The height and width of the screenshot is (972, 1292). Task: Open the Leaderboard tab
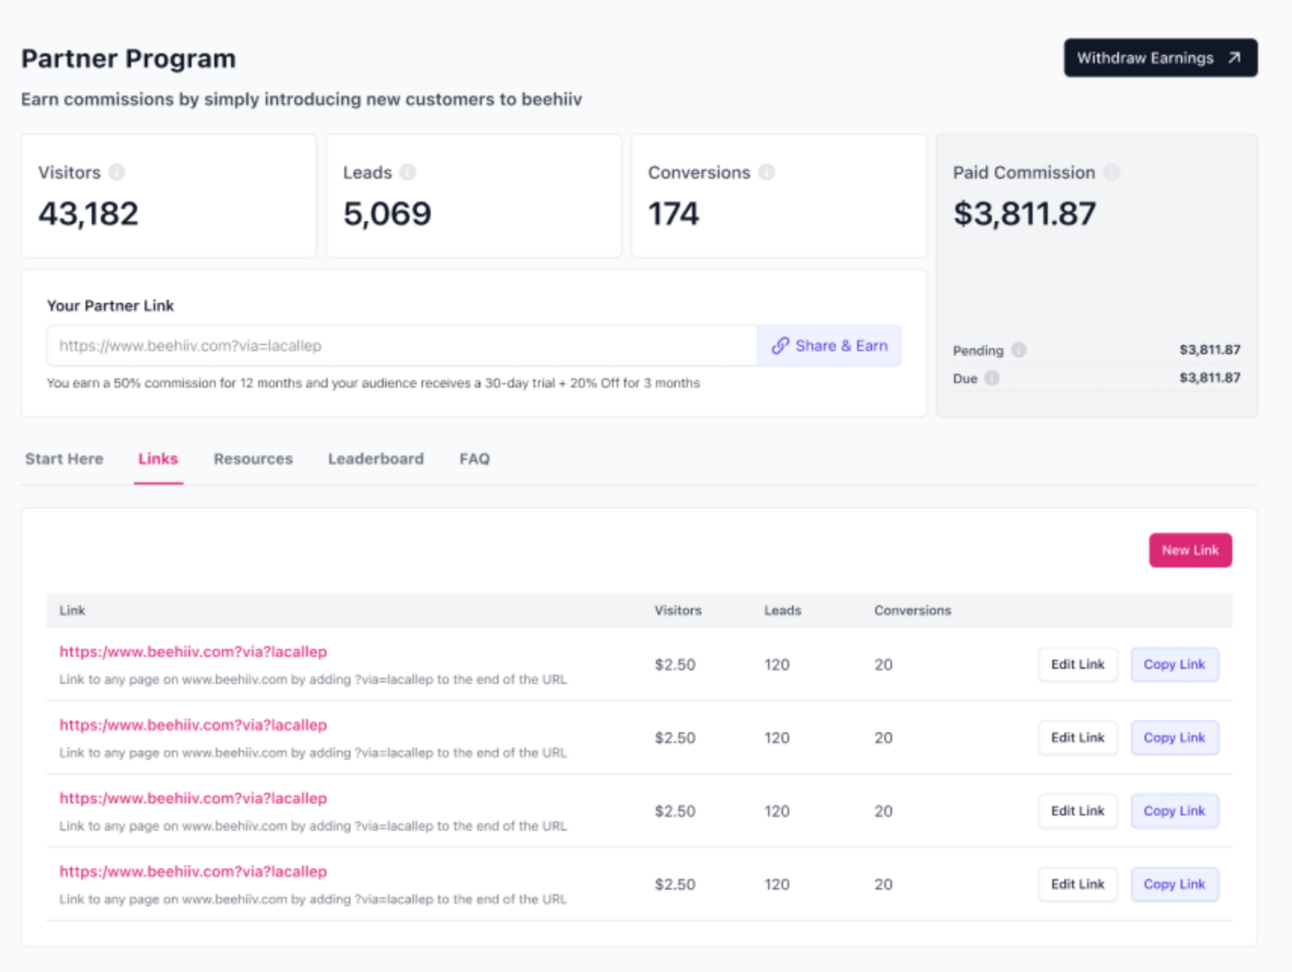(x=376, y=459)
